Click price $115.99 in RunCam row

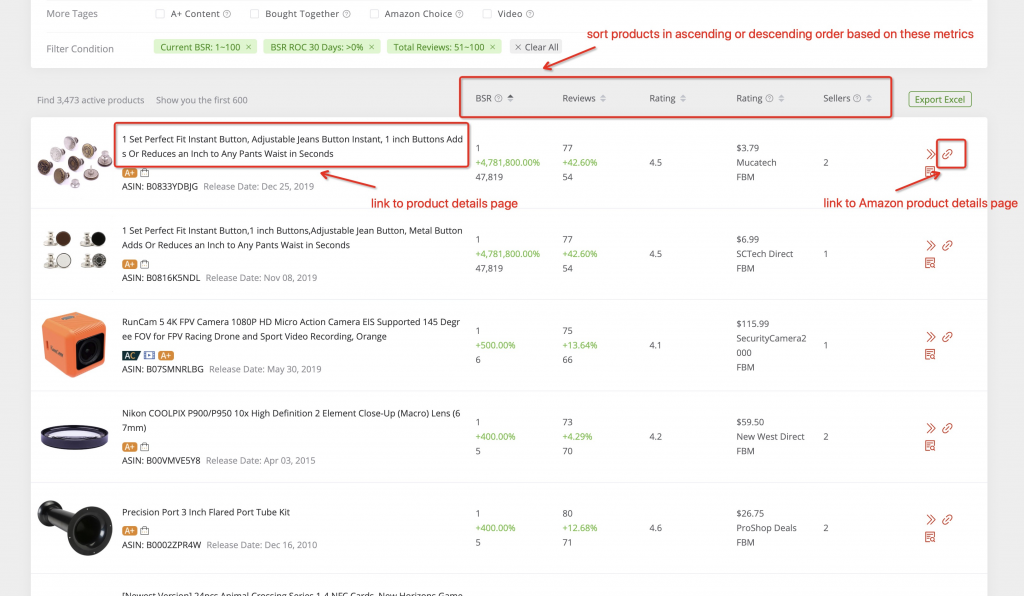(x=752, y=324)
